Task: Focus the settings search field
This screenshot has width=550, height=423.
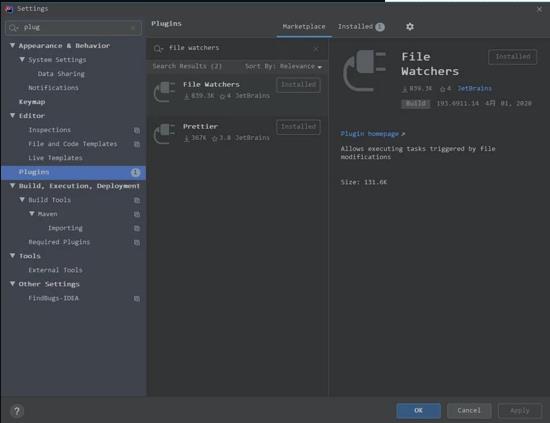Action: pos(74,28)
